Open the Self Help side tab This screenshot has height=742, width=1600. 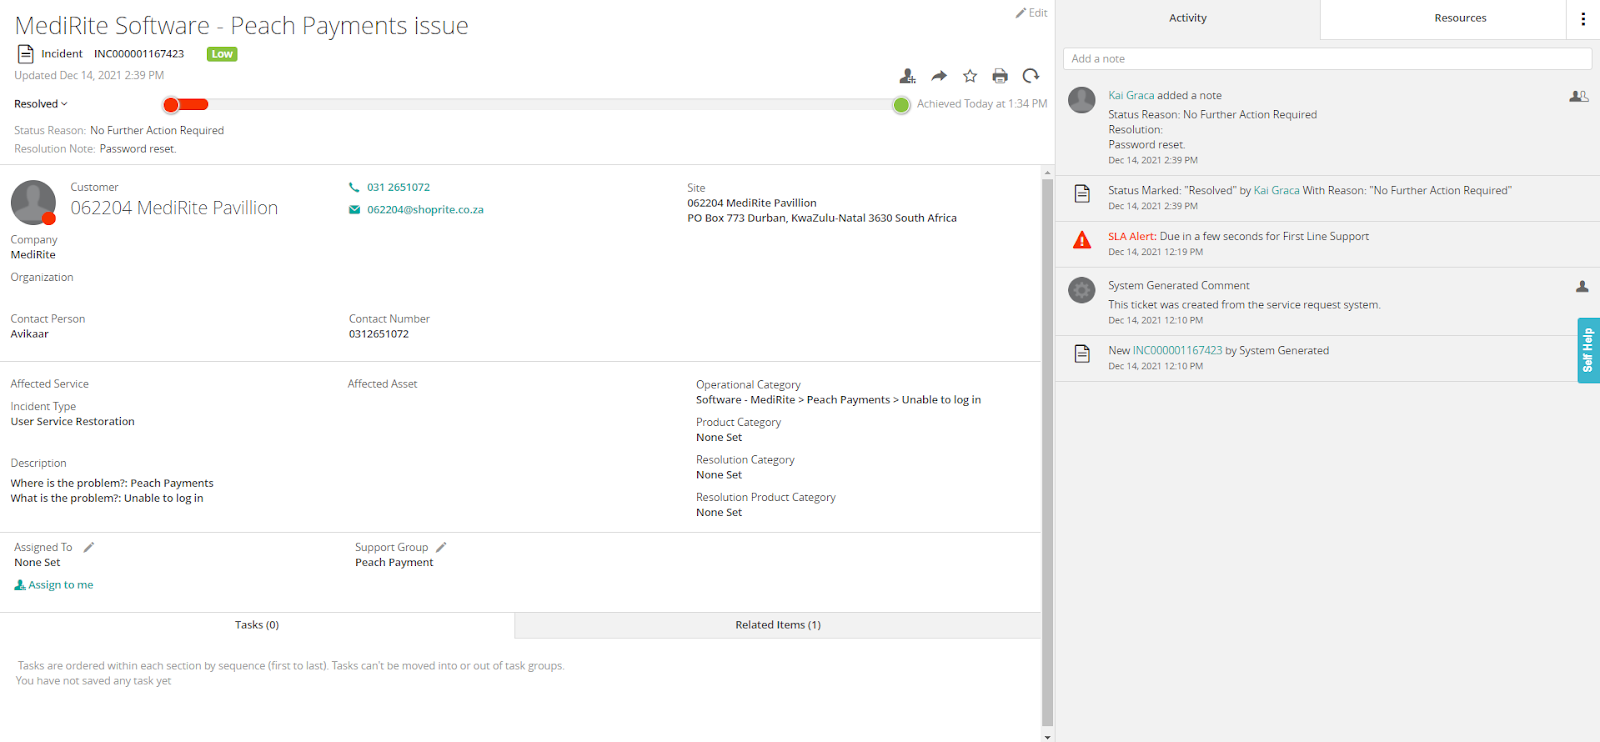1588,350
